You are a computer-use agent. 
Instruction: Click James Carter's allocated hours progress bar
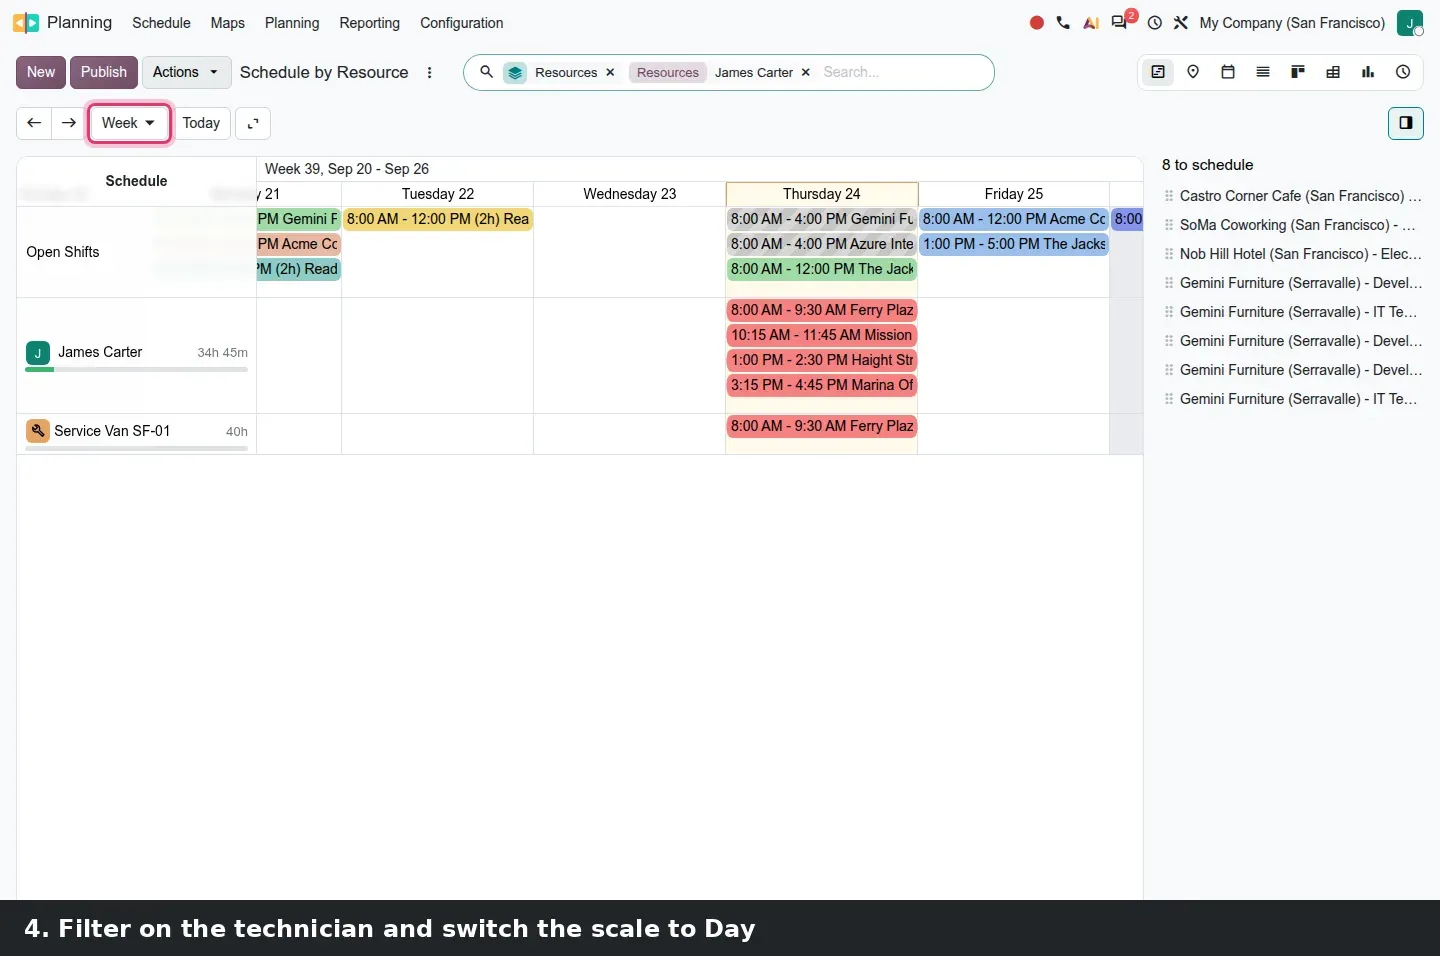click(x=136, y=370)
